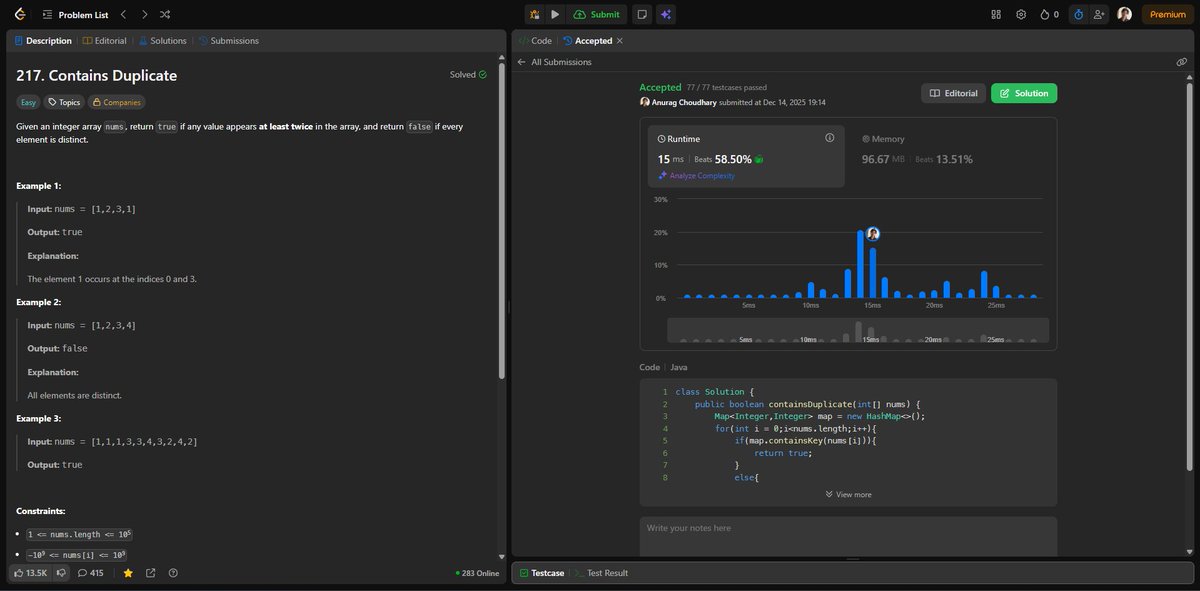Go to previous problem arrow
Screen dimensions: 1200x591
(123, 15)
